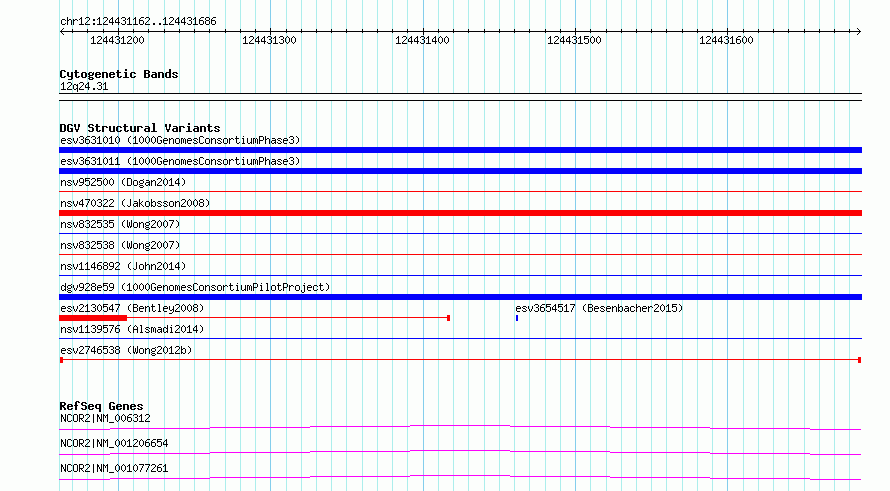The image size is (890, 491).
Task: Select the DGV Structural Variants track title
Action: click(140, 128)
